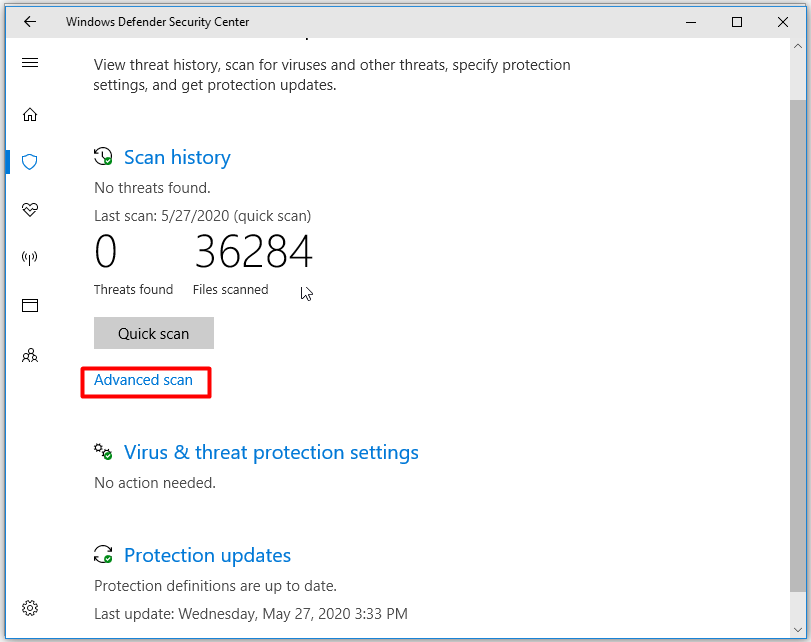811x642 pixels.
Task: Click the vertical scrollbar thumb
Action: click(x=798, y=345)
